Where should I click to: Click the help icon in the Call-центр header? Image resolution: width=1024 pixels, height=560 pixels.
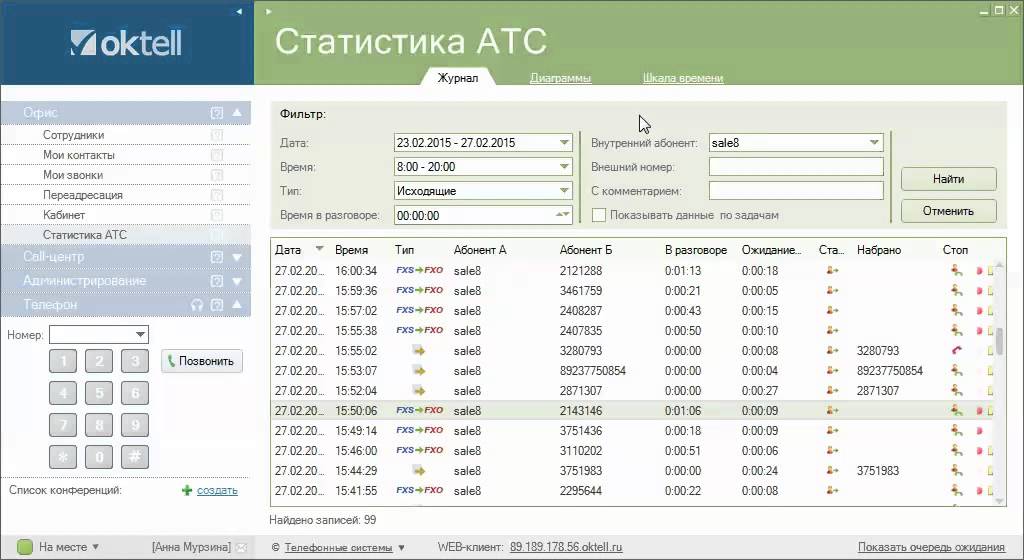(217, 257)
